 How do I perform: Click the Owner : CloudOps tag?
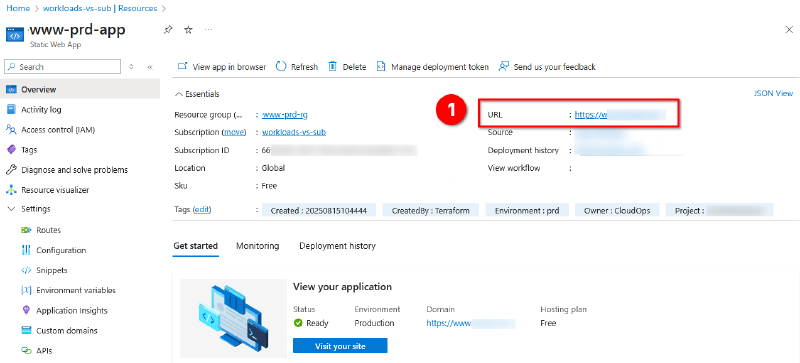617,210
